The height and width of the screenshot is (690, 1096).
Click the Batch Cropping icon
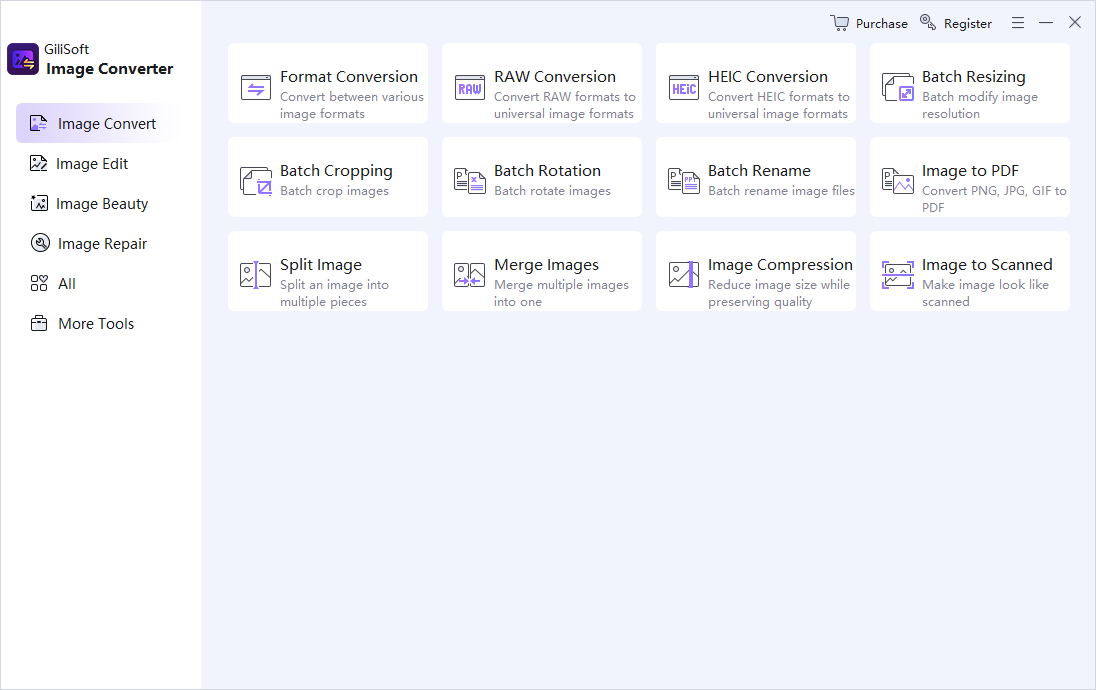256,181
